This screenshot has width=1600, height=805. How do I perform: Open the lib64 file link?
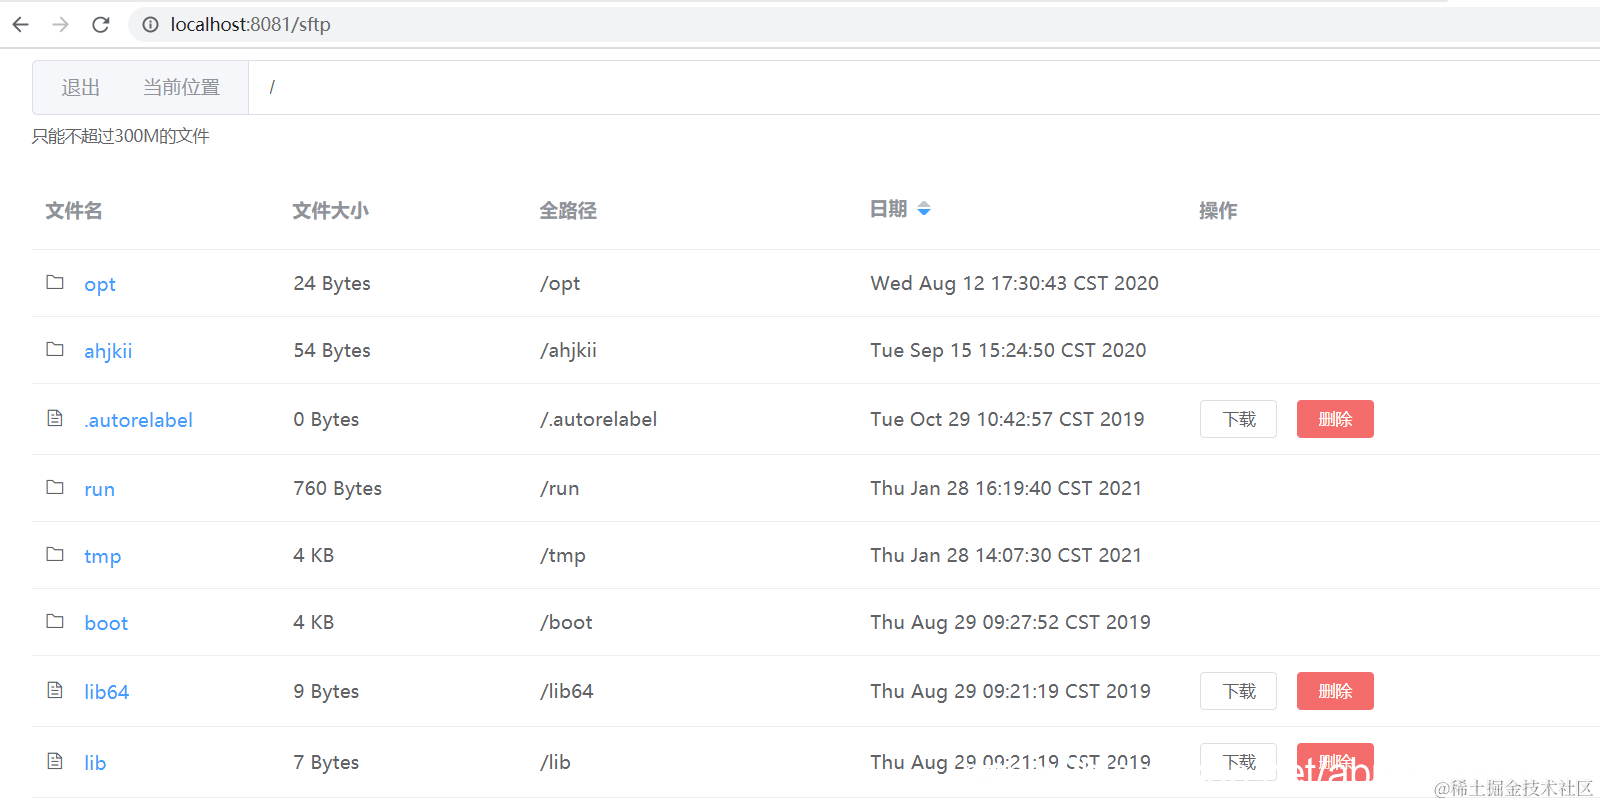[x=106, y=692]
